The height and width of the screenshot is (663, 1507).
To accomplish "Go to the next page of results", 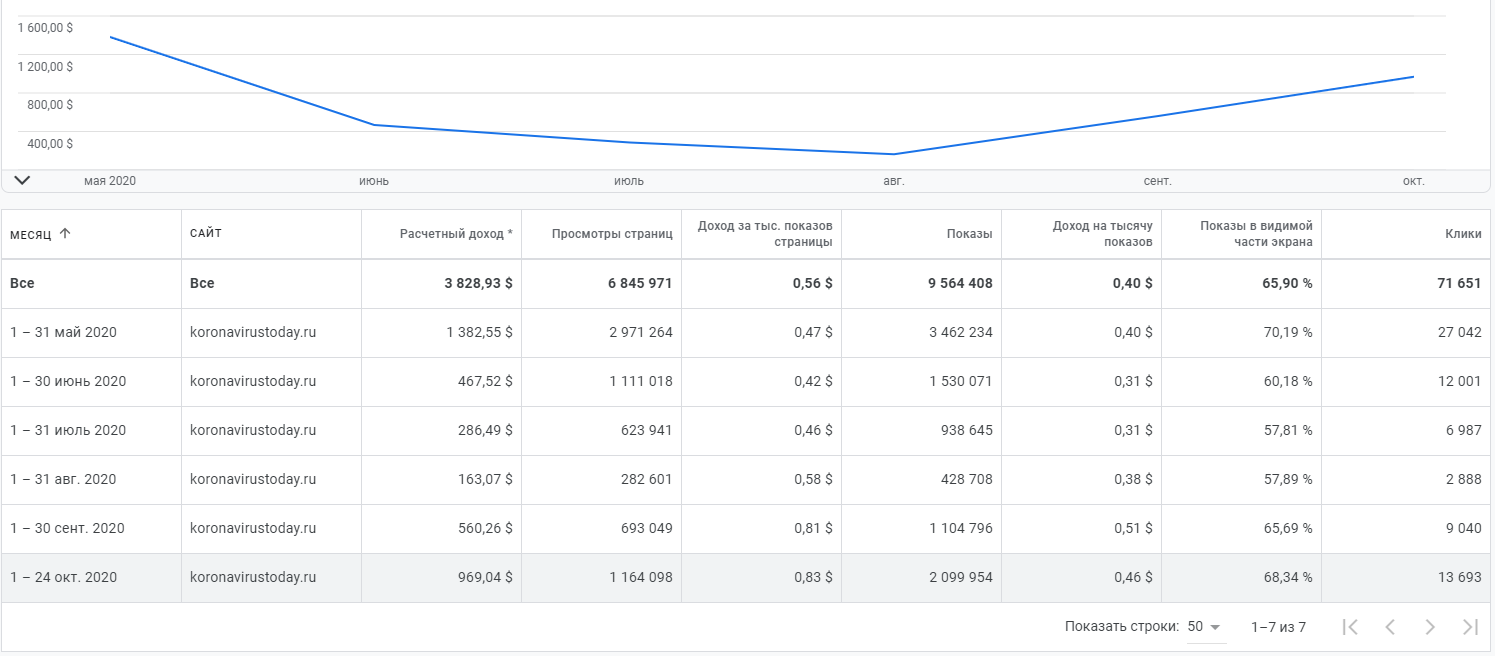I will click(x=1430, y=627).
